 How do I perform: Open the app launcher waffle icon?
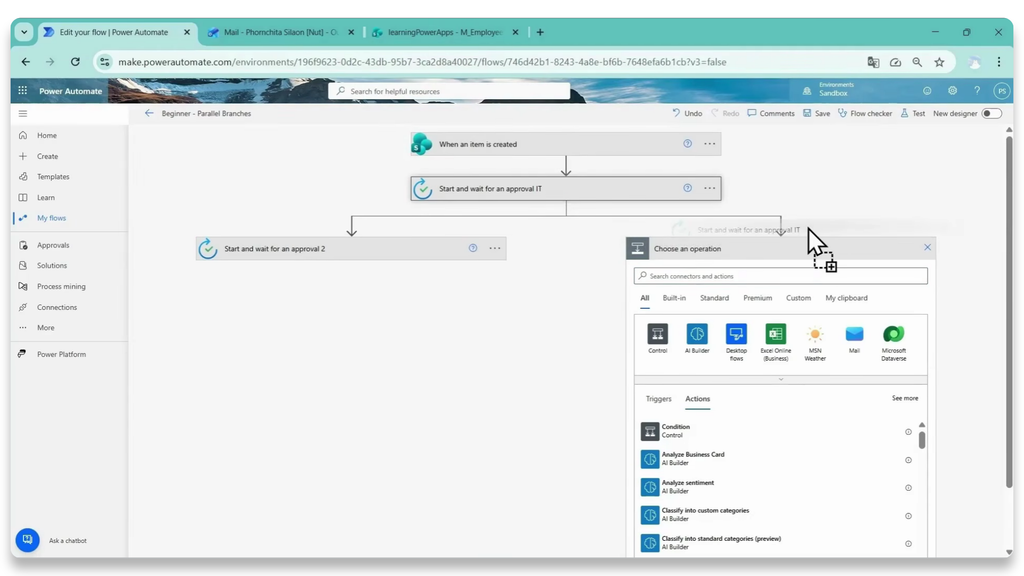[x=23, y=91]
